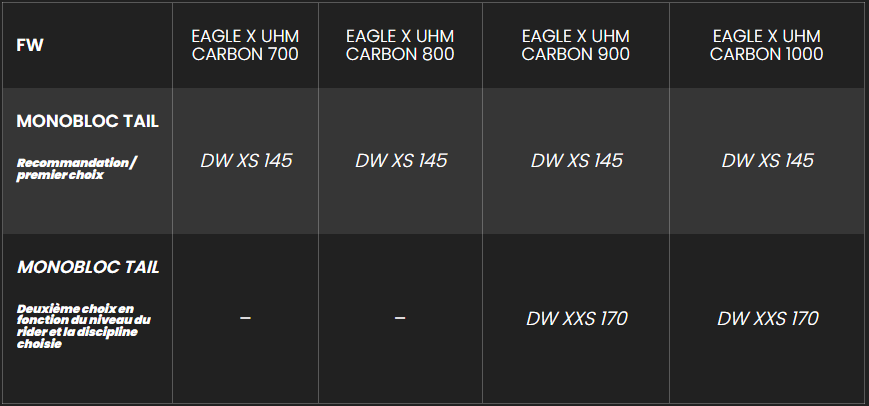Select DW XXS 170 under CARBON 900

point(576,319)
